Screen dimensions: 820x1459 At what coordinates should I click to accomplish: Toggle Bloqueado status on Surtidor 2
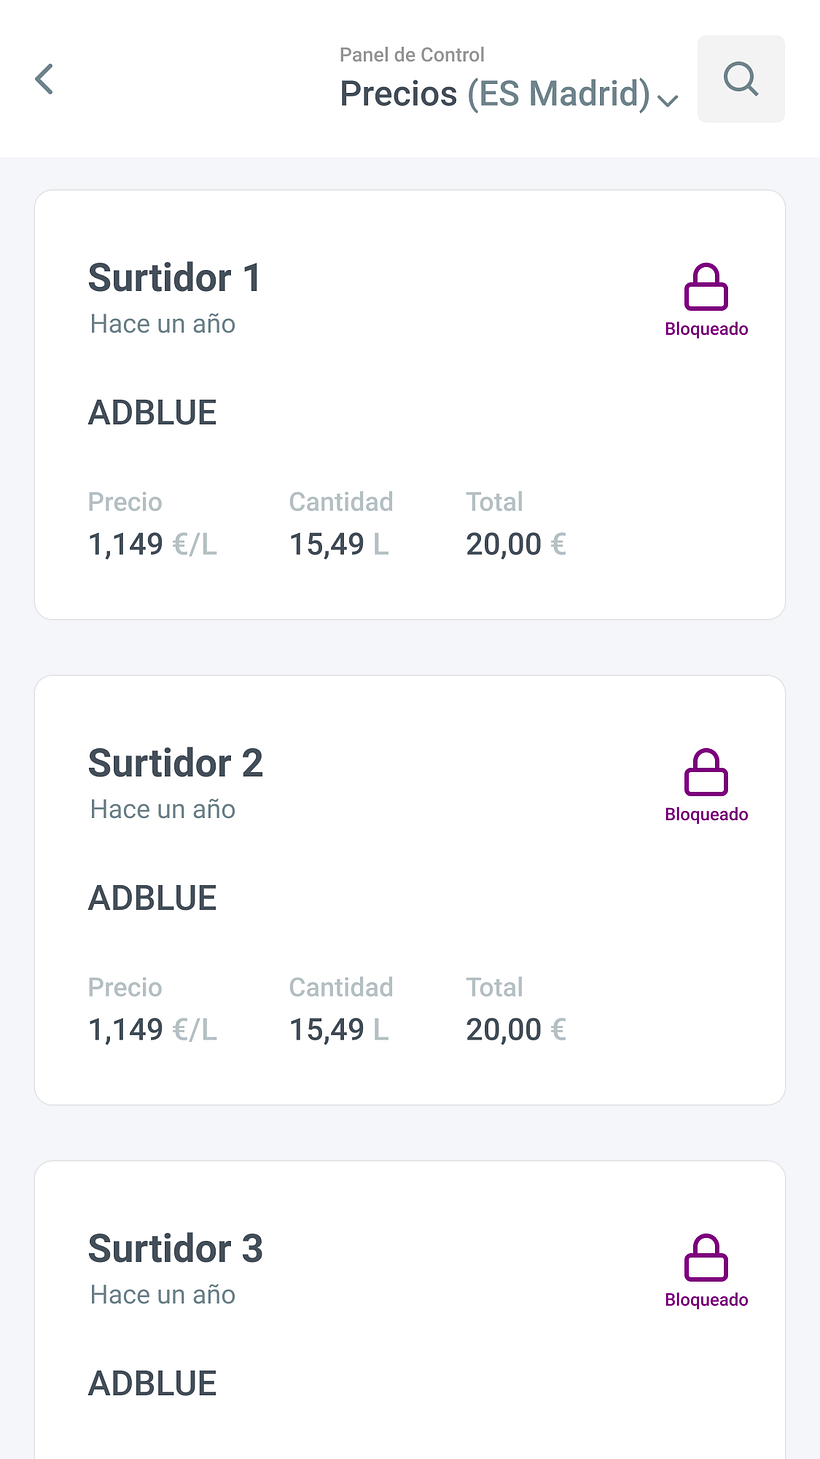706,814
